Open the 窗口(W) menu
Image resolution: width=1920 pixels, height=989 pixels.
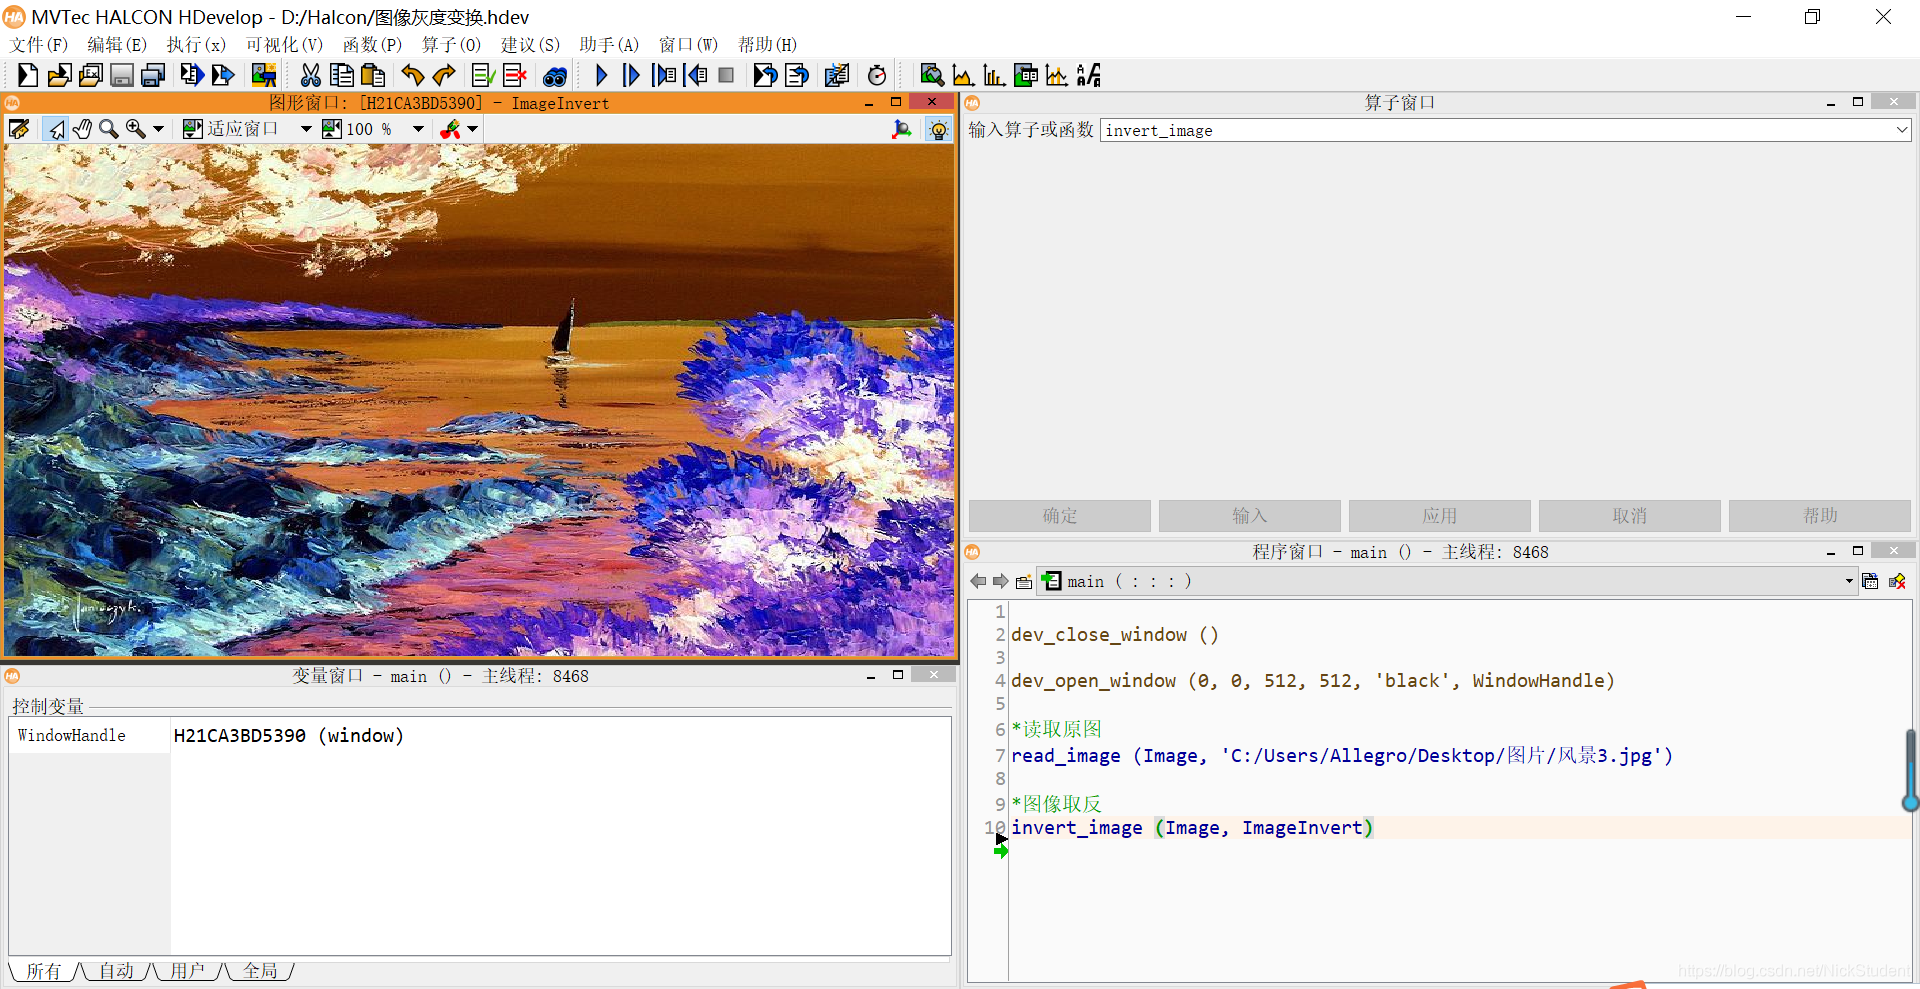click(x=688, y=45)
